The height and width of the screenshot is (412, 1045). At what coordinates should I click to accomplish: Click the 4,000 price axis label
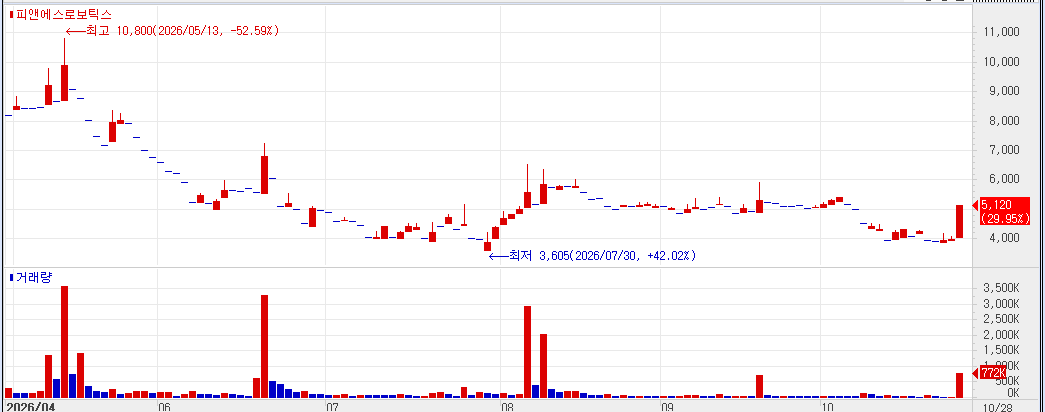coord(1003,238)
